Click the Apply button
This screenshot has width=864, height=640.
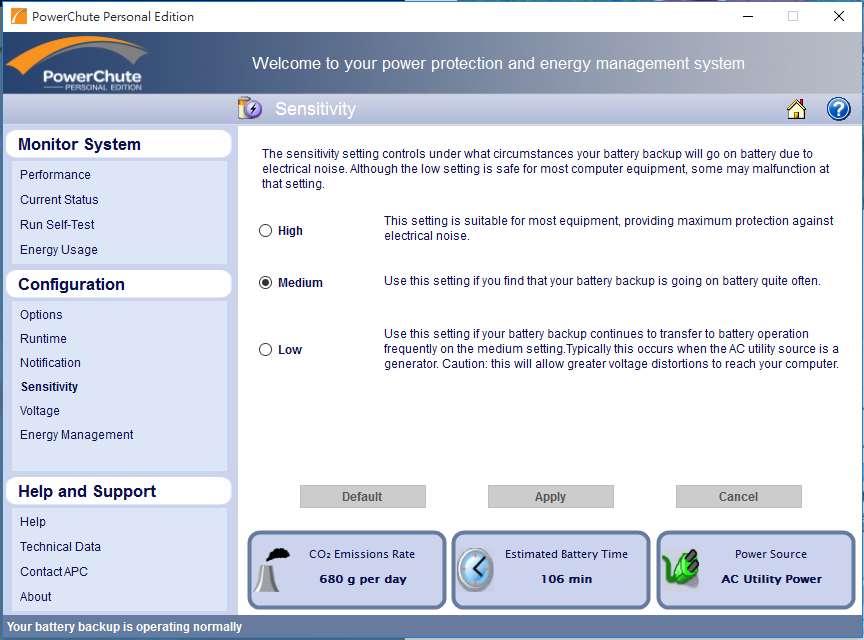tap(550, 497)
